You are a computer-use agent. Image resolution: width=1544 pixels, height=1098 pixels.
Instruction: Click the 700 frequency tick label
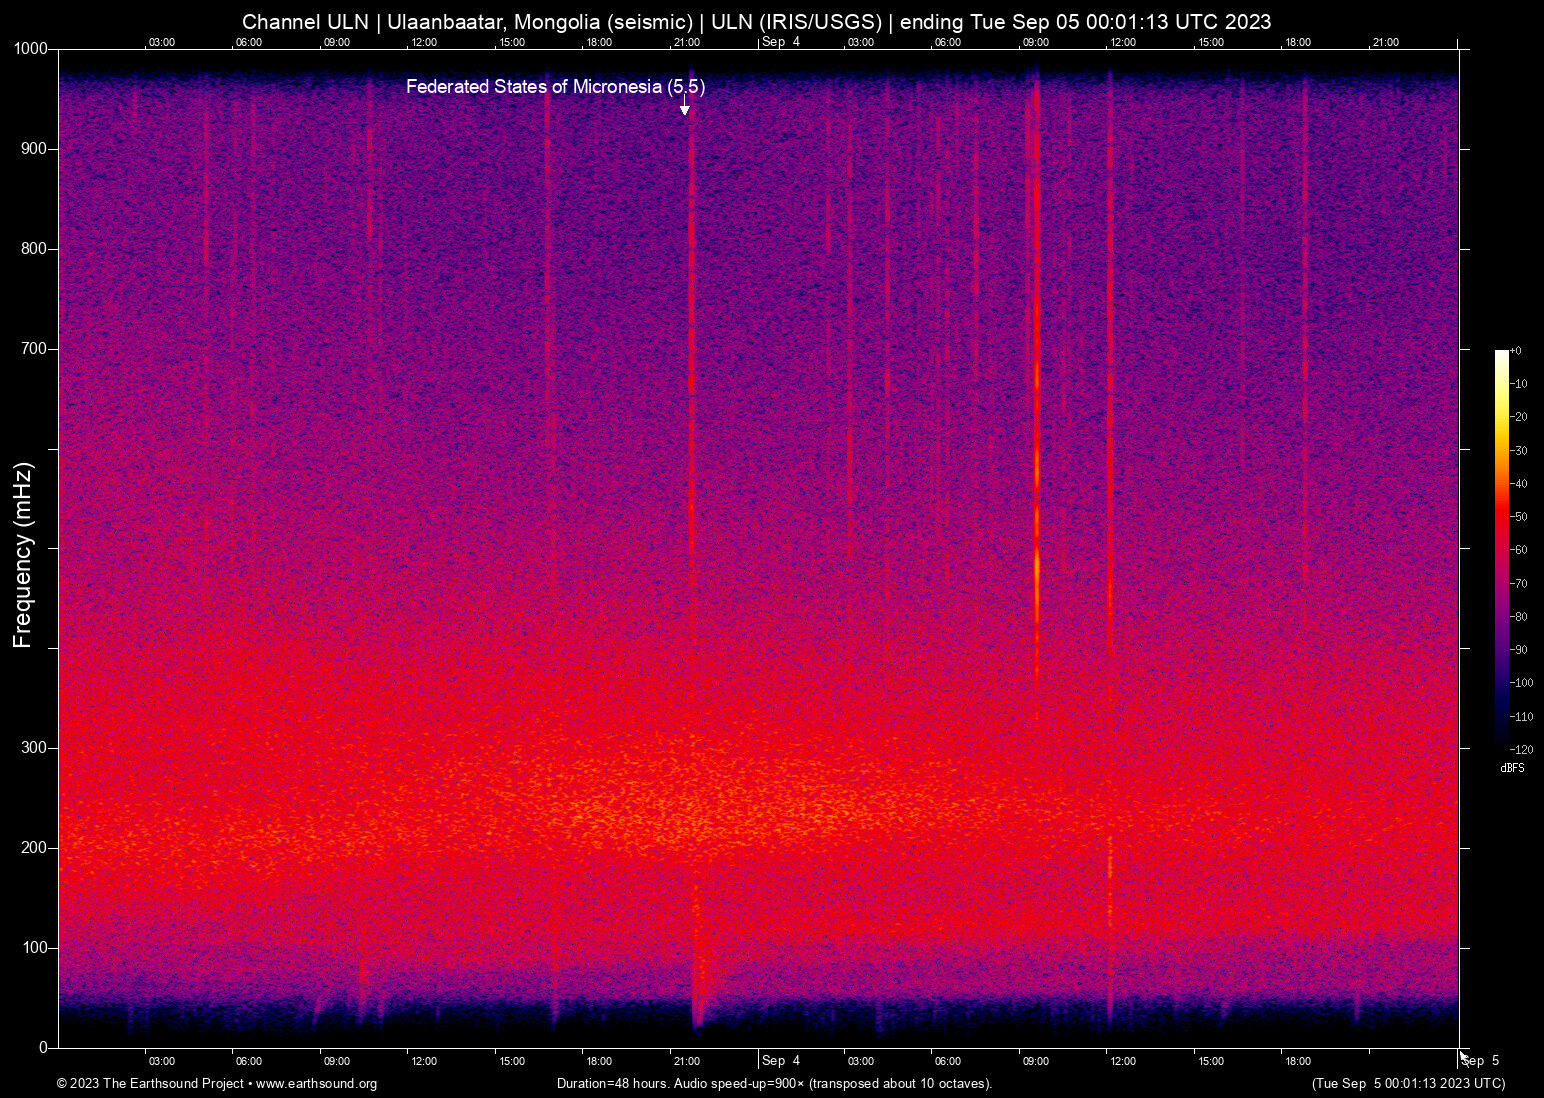[x=34, y=349]
